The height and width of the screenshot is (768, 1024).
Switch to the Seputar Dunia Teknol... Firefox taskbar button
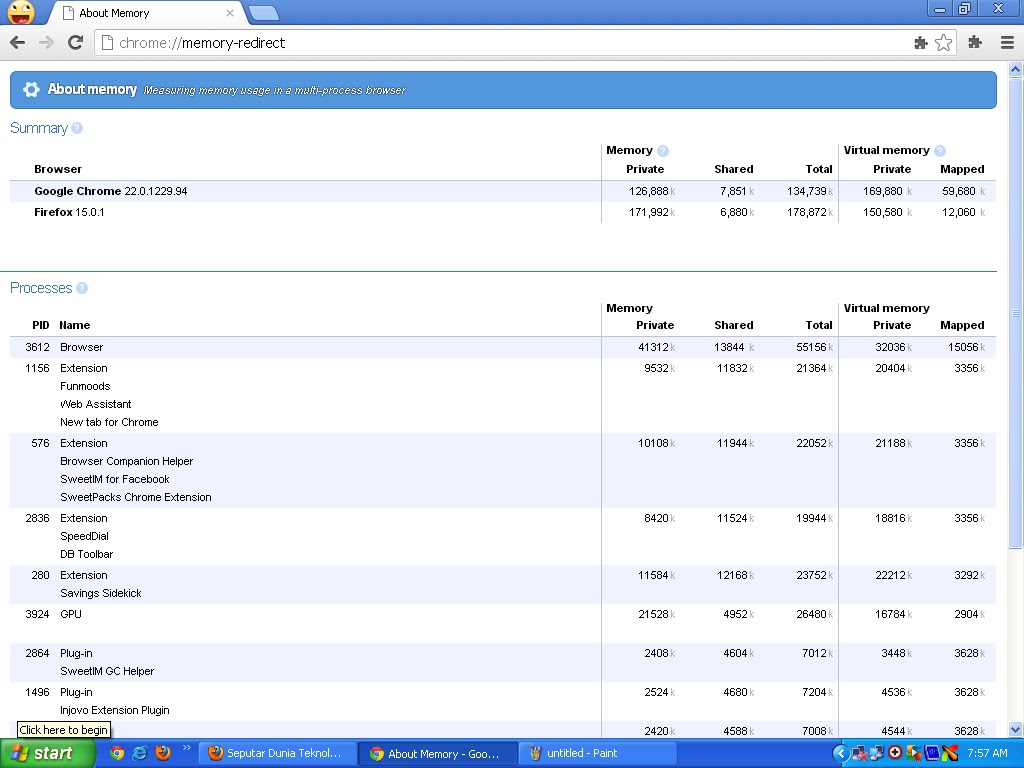[277, 754]
